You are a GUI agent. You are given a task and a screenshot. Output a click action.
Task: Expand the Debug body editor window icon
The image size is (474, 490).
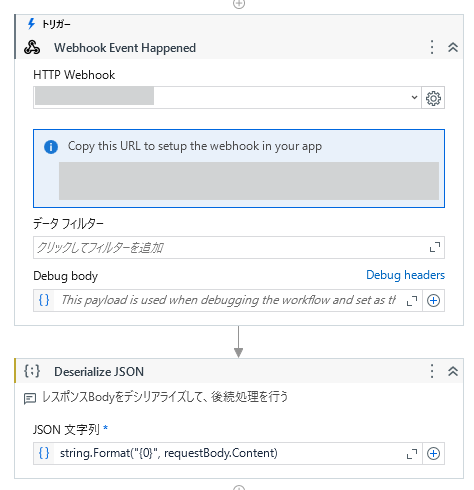[x=412, y=301]
